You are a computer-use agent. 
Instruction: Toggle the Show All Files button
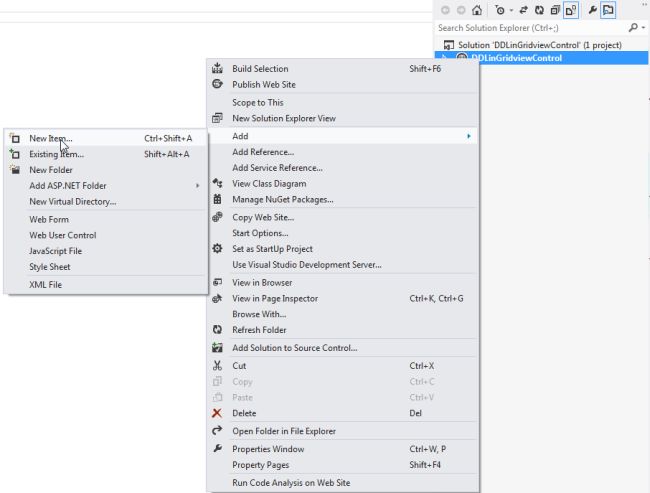pyautogui.click(x=571, y=10)
